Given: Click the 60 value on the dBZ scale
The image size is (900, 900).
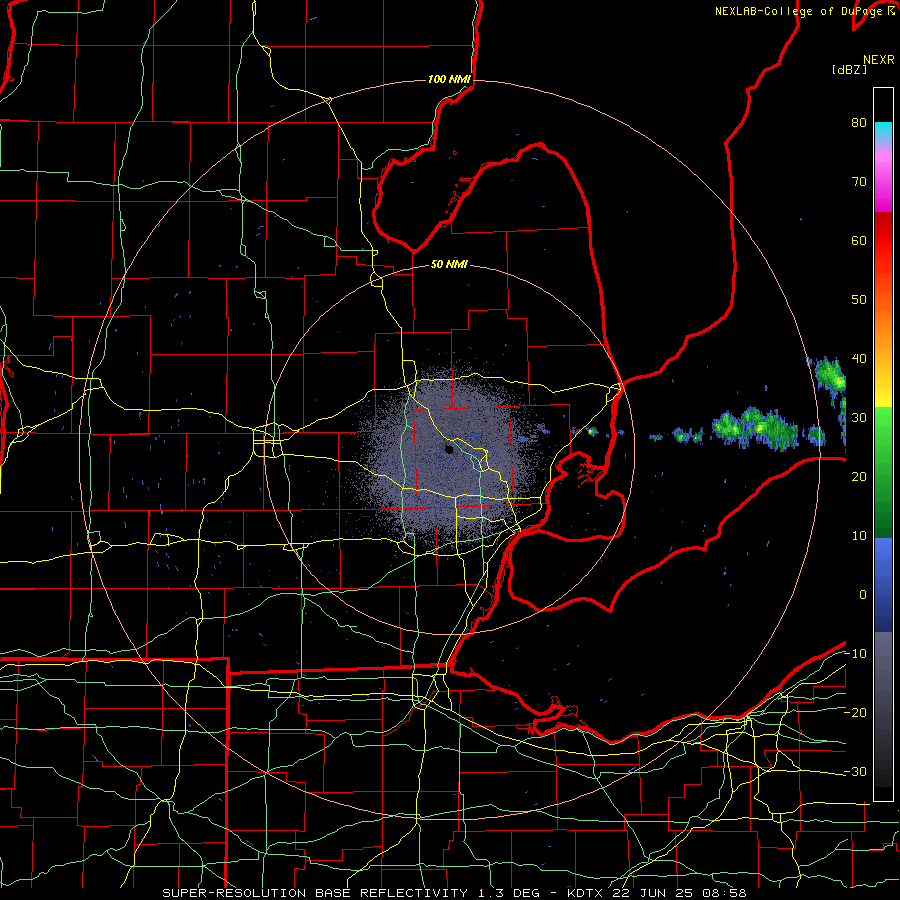Looking at the screenshot, I should tap(859, 240).
